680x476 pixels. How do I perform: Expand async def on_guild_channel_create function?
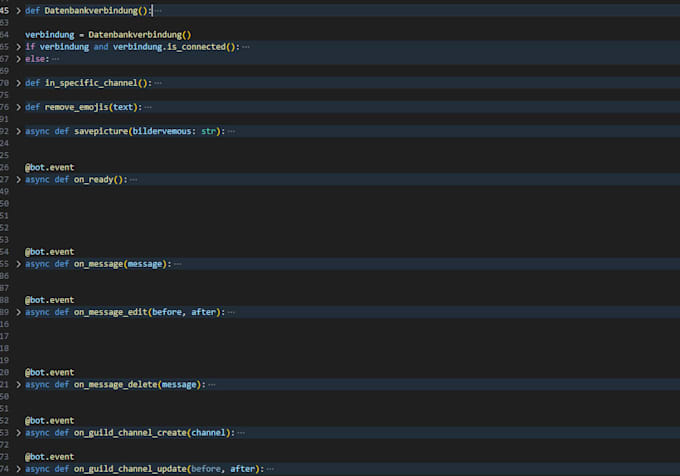coord(18,433)
